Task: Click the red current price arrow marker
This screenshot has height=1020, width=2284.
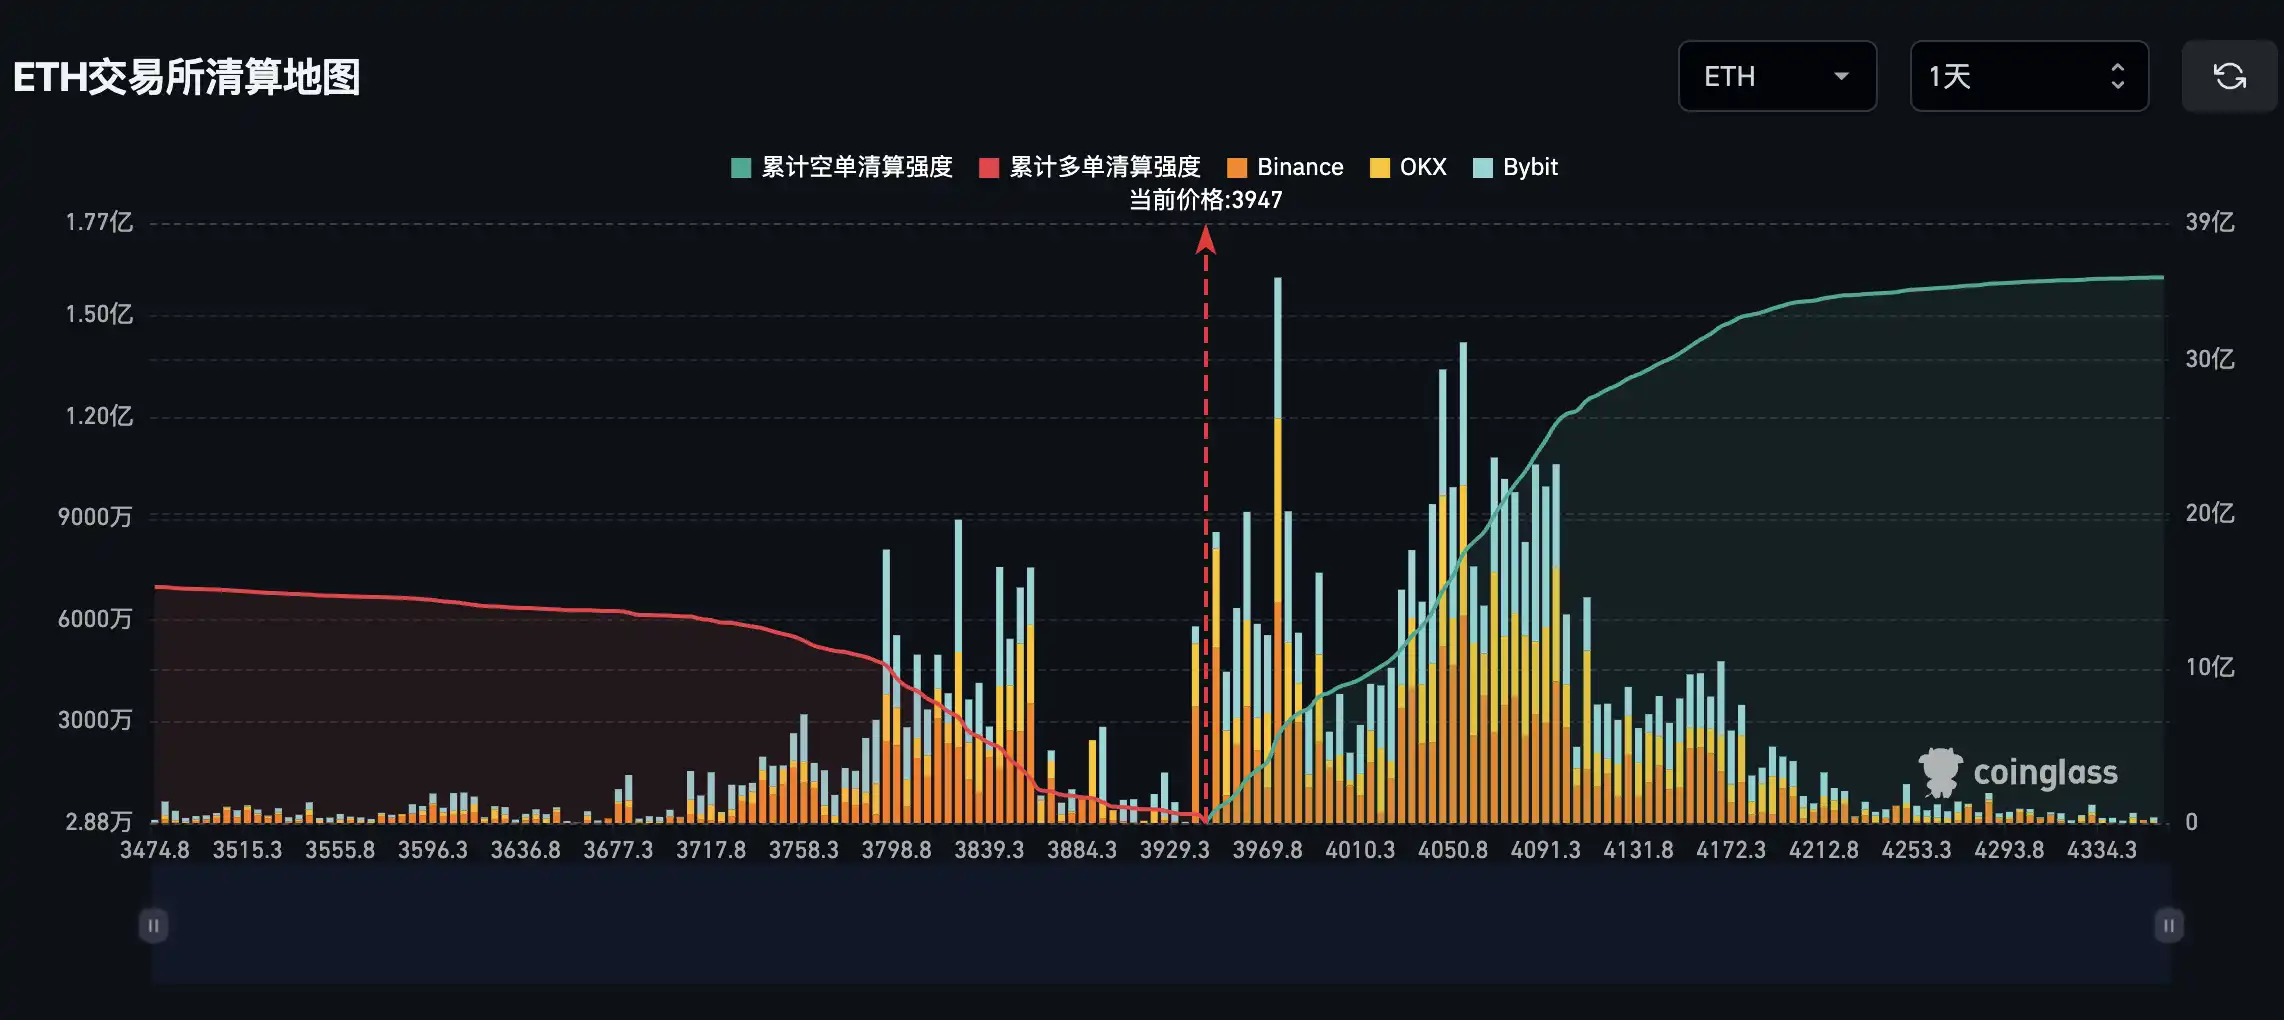Action: pos(1206,240)
